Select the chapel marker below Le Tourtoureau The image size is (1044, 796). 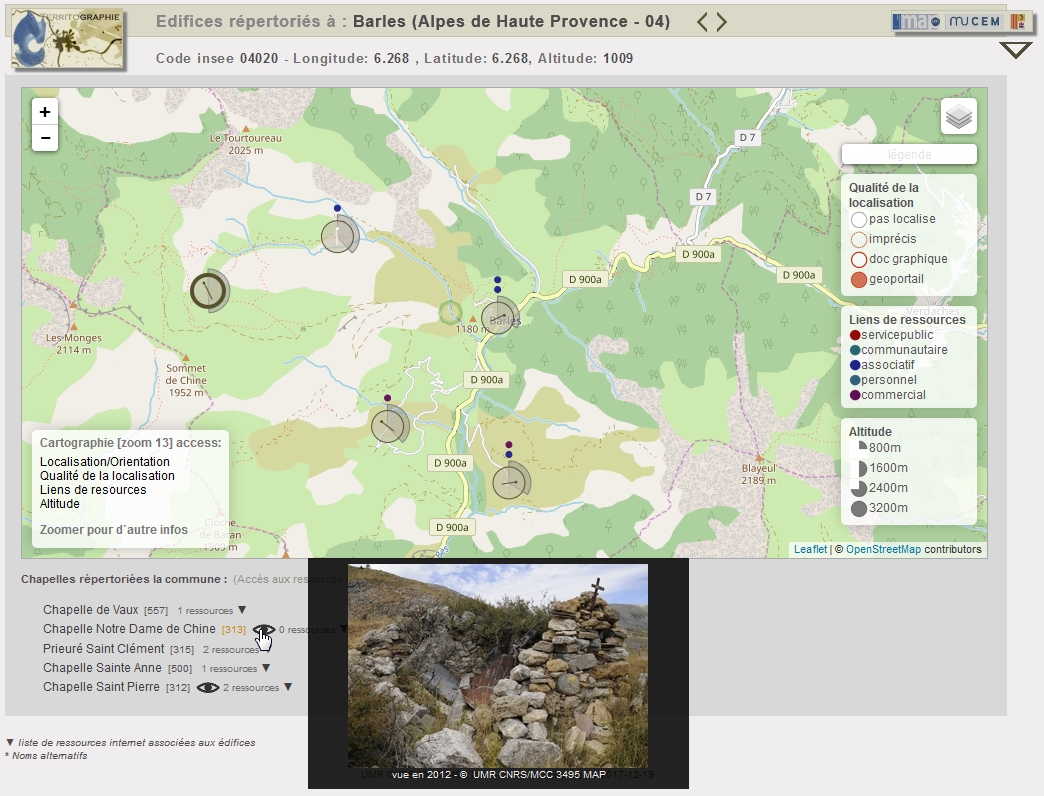pyautogui.click(x=339, y=235)
